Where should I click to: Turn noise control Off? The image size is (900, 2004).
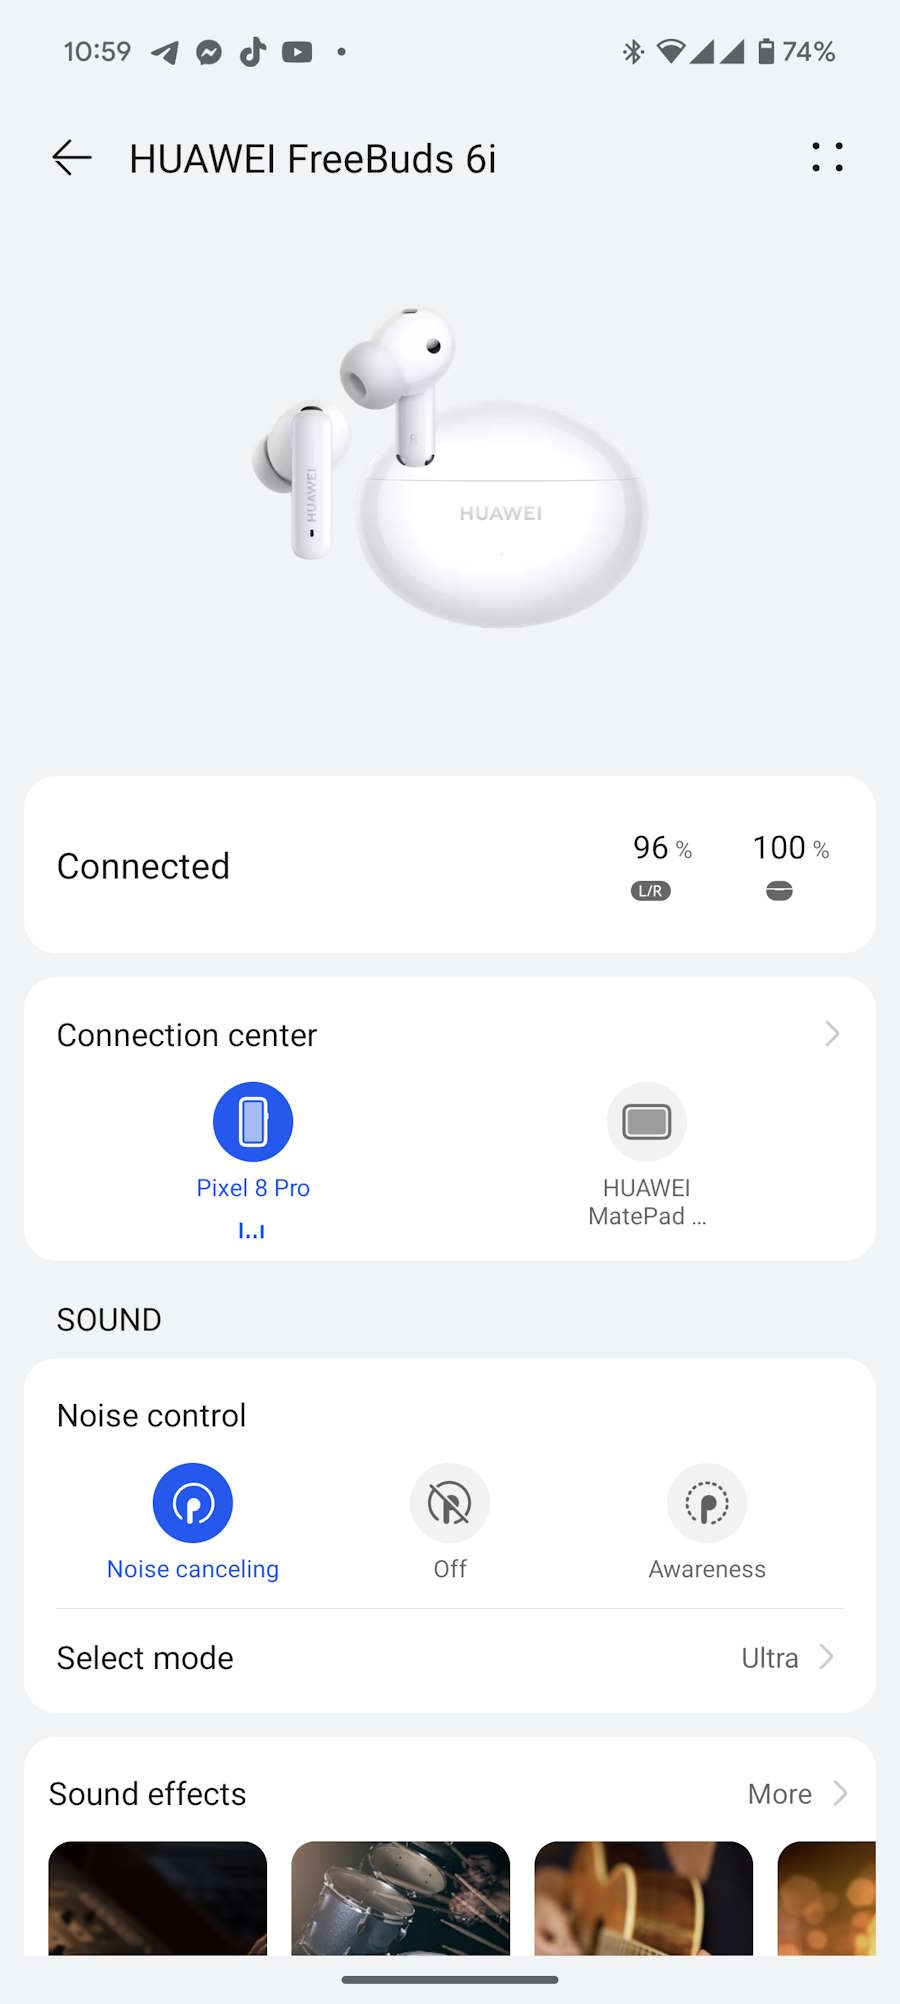(x=450, y=1503)
